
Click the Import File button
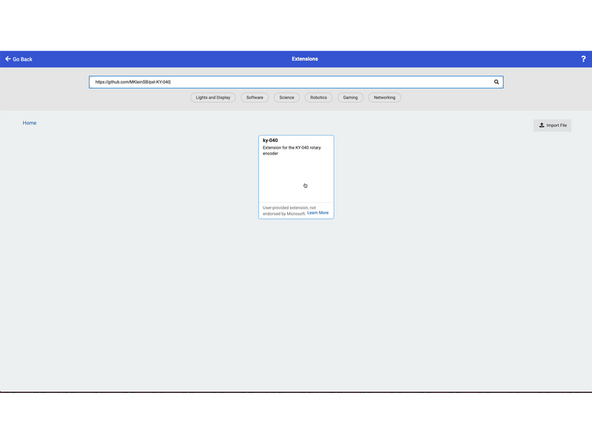point(552,125)
